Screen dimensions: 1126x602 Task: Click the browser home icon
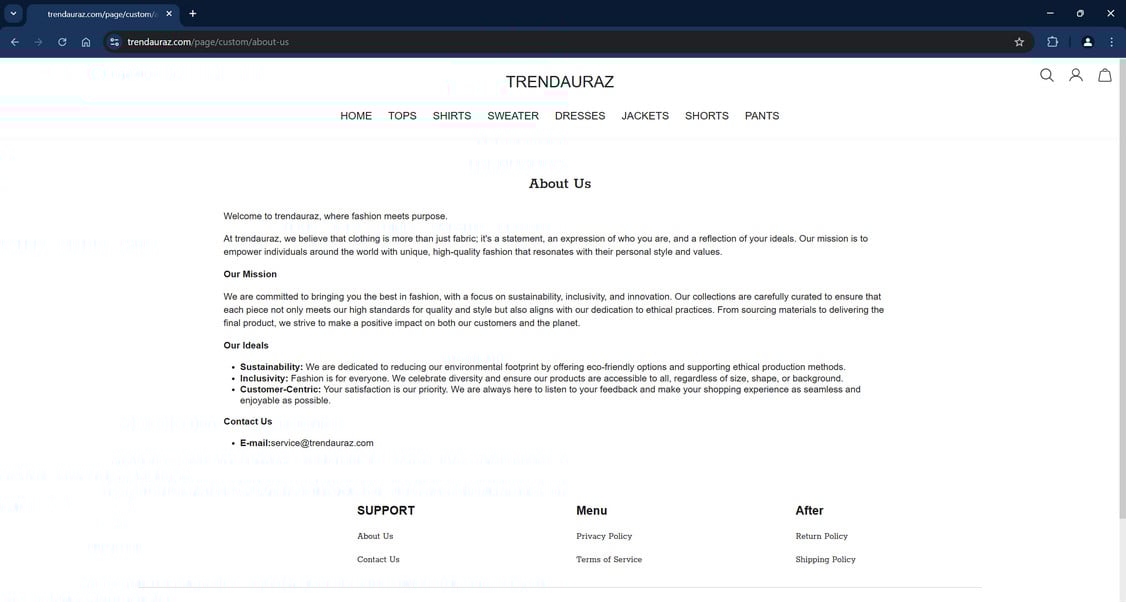coord(86,42)
